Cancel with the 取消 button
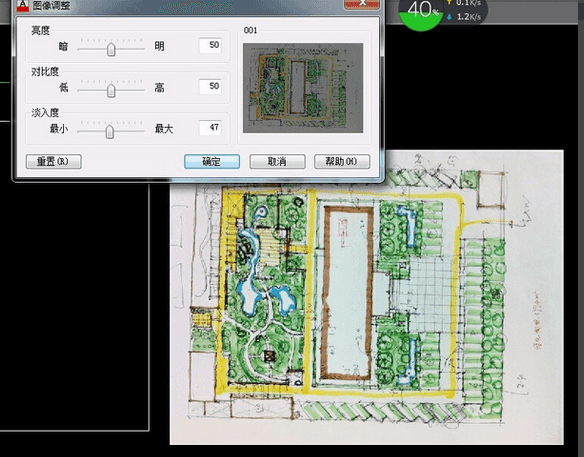 point(277,162)
